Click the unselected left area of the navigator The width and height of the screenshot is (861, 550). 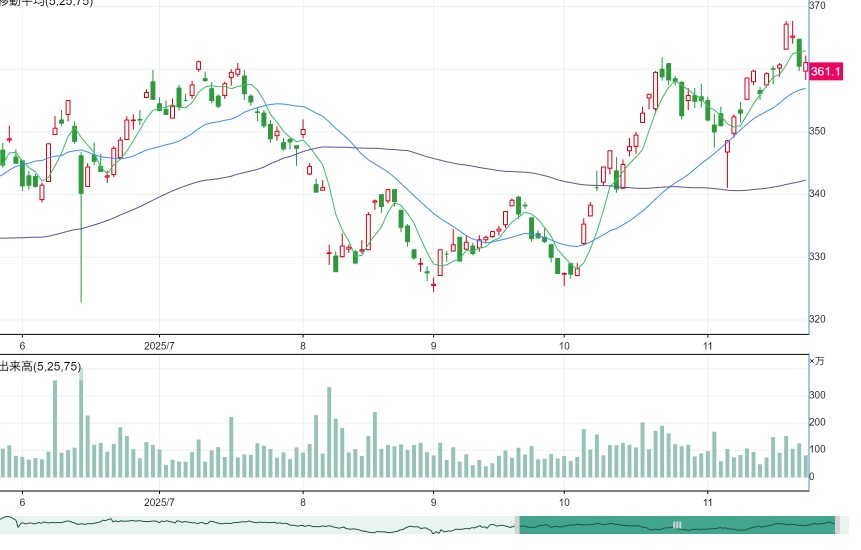click(258, 525)
